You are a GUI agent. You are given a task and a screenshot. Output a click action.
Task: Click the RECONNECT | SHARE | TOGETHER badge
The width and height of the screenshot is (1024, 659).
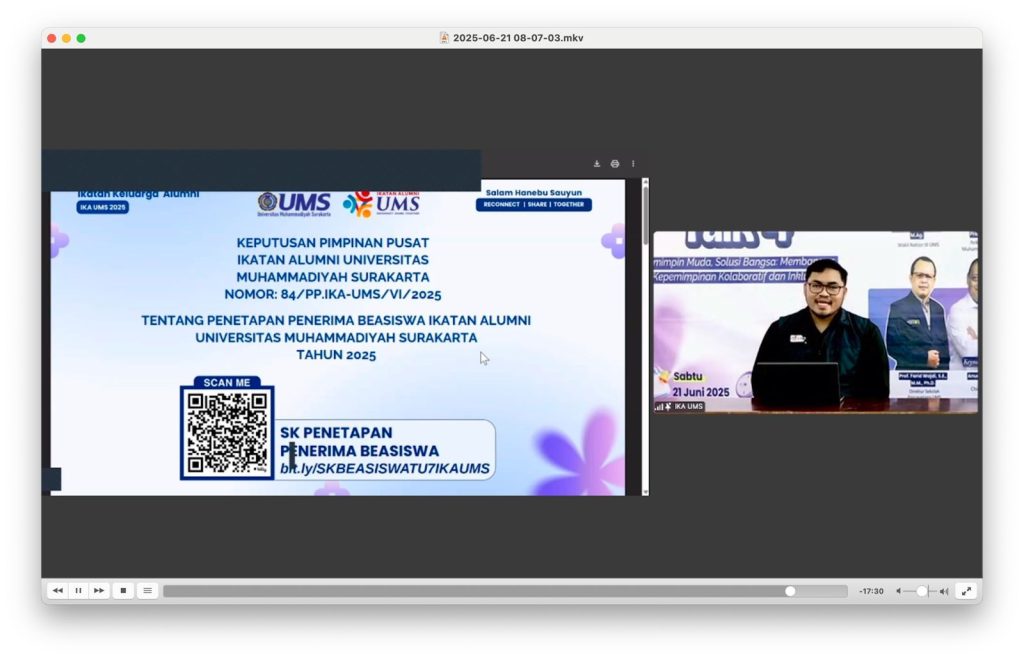534,204
